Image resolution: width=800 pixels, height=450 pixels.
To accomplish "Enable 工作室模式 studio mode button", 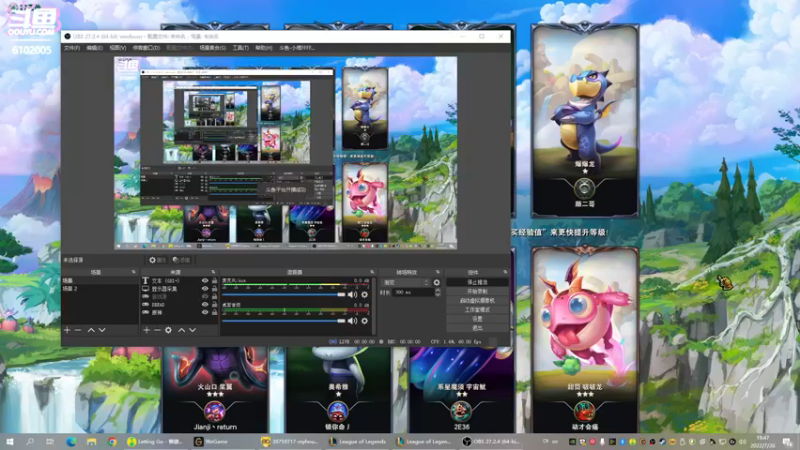I will click(477, 310).
